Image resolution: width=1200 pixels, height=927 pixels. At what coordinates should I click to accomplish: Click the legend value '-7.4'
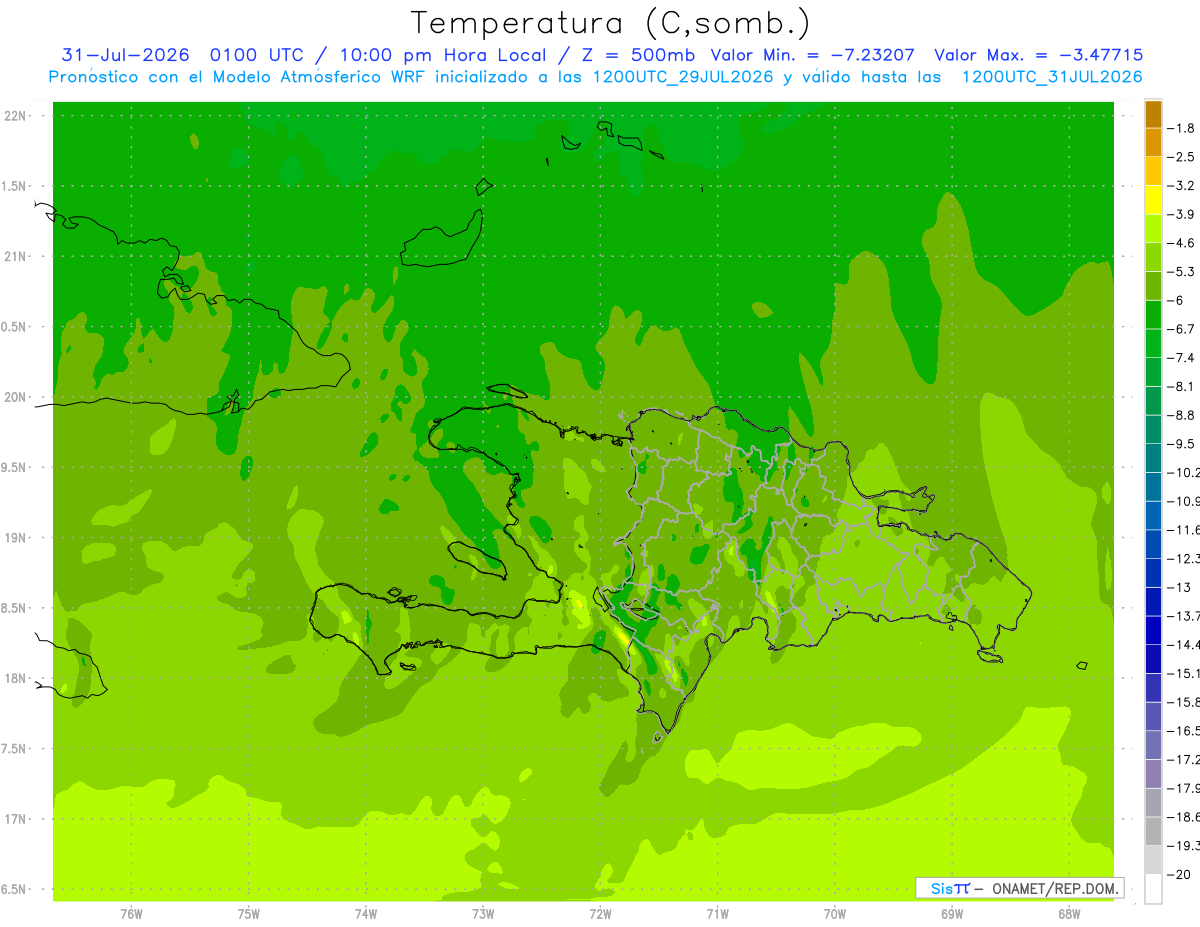pos(1181,357)
